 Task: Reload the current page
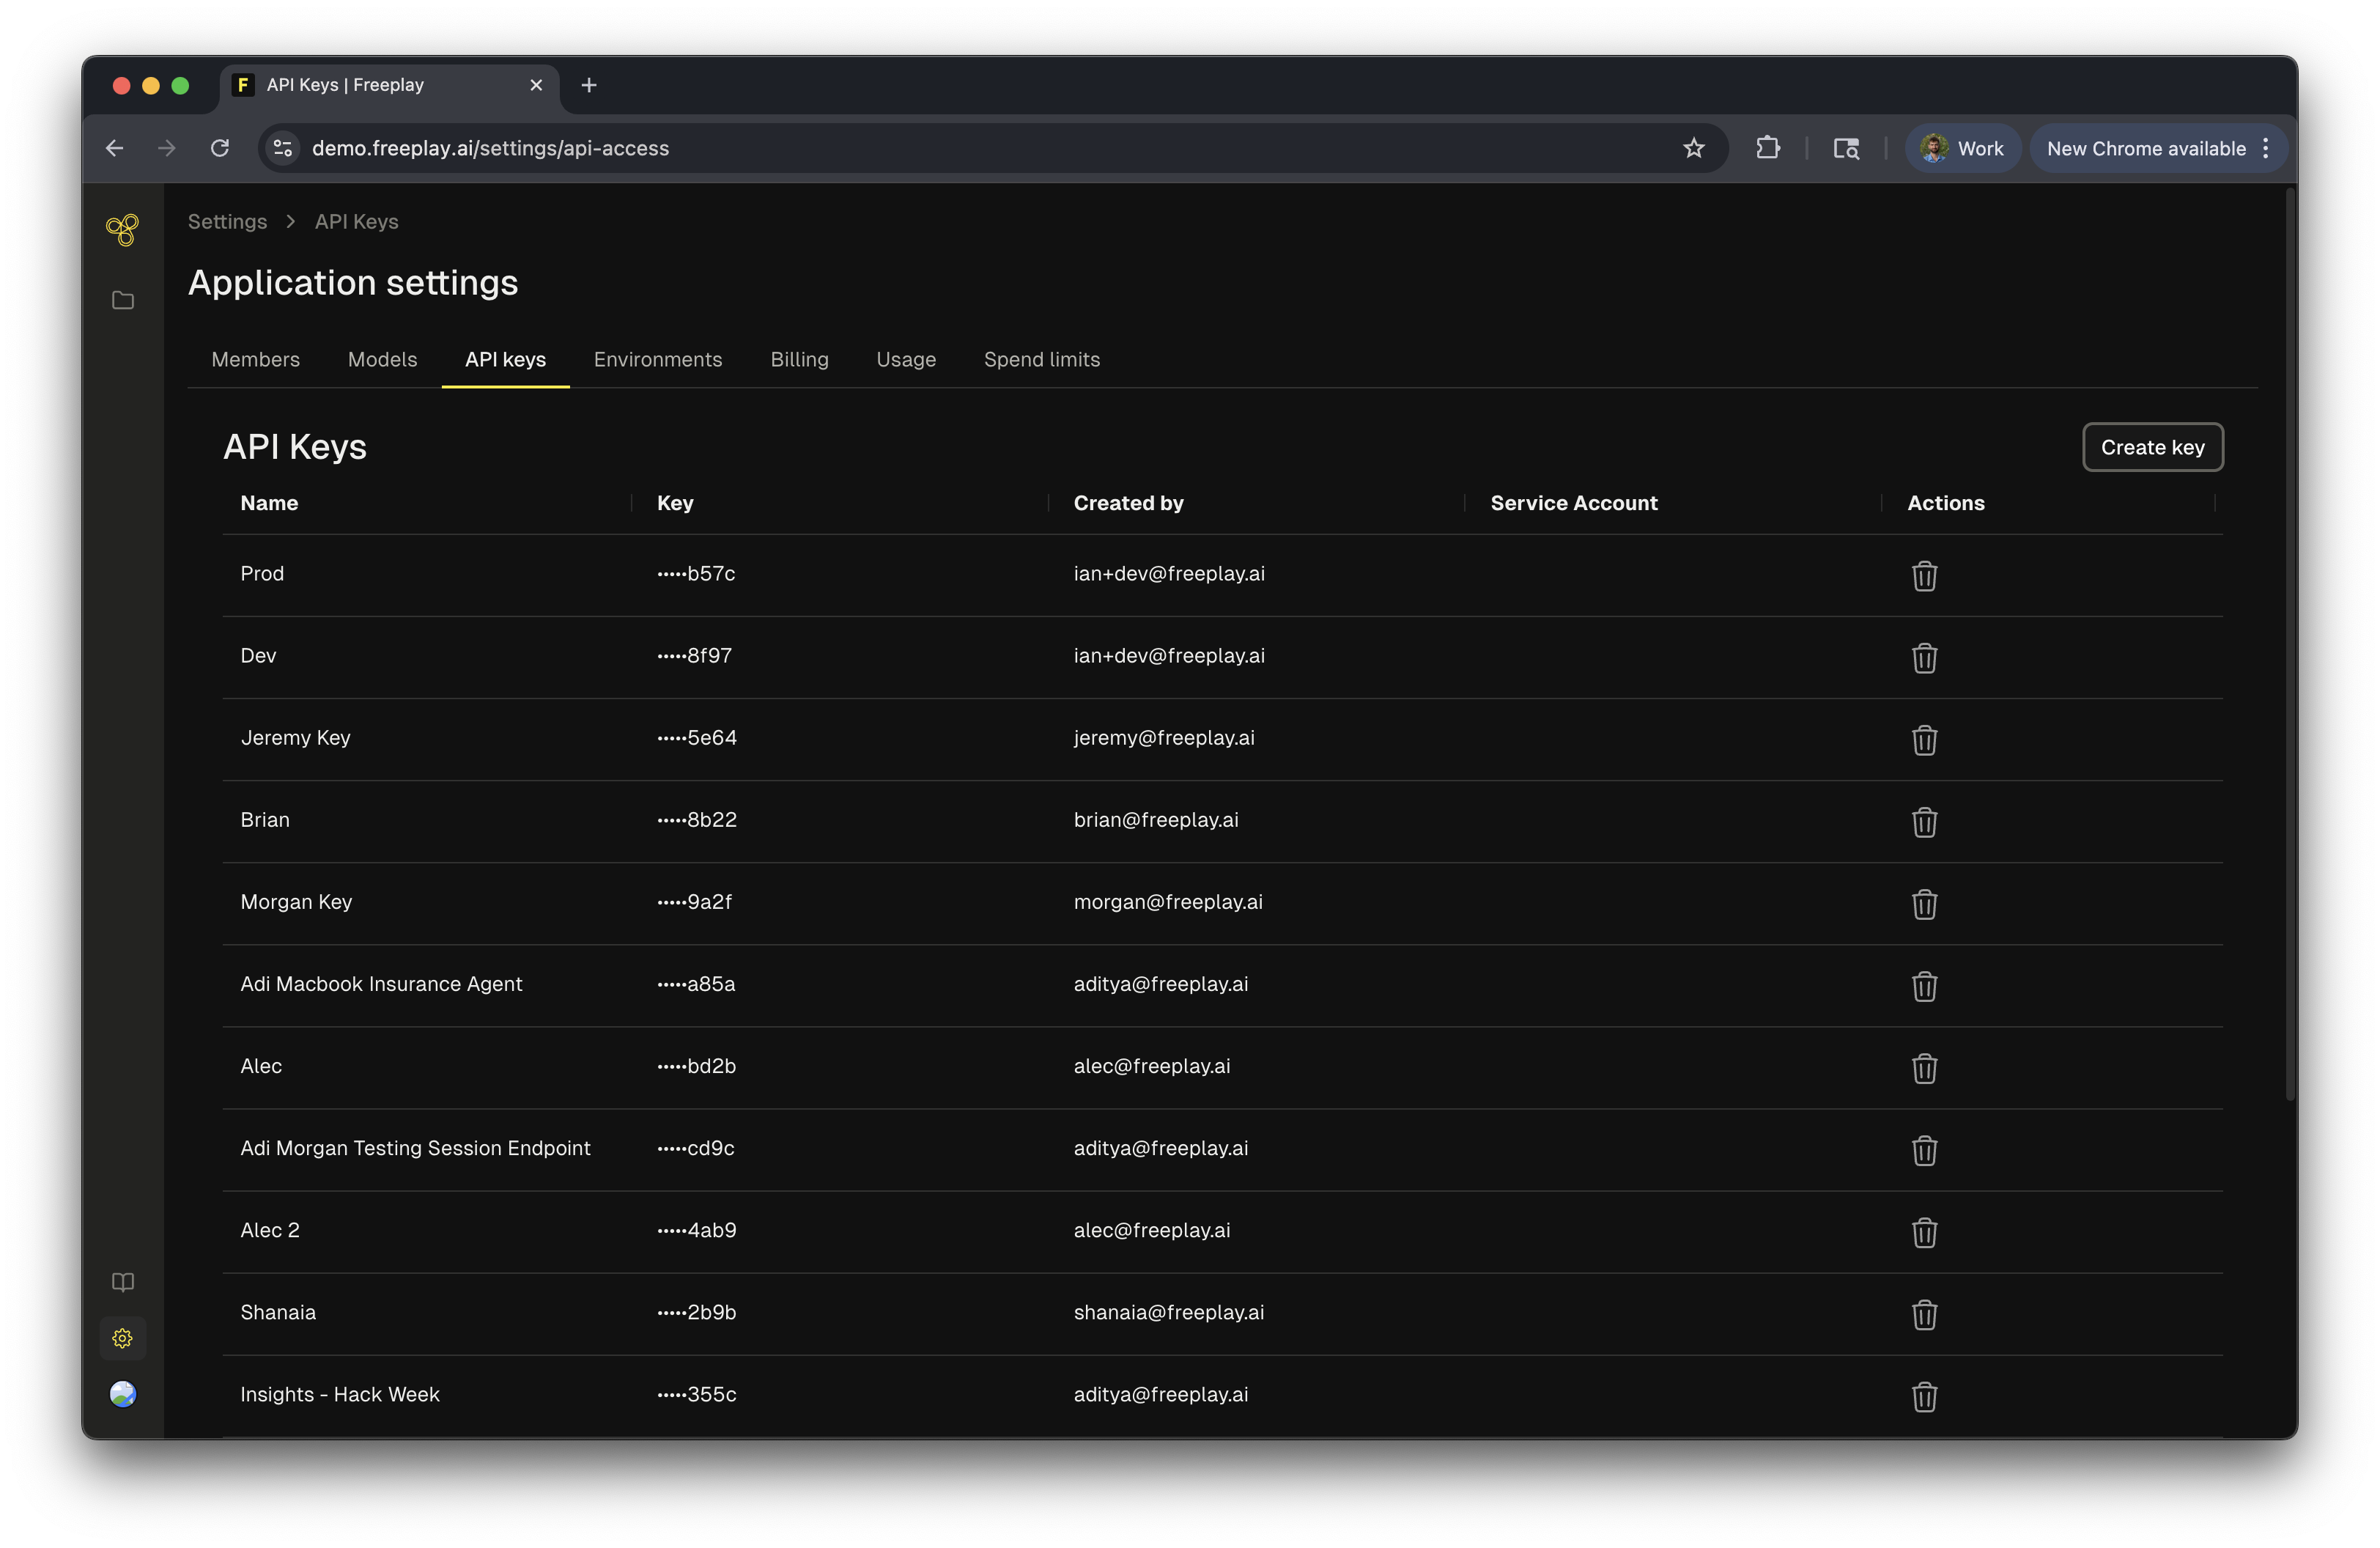coord(220,148)
